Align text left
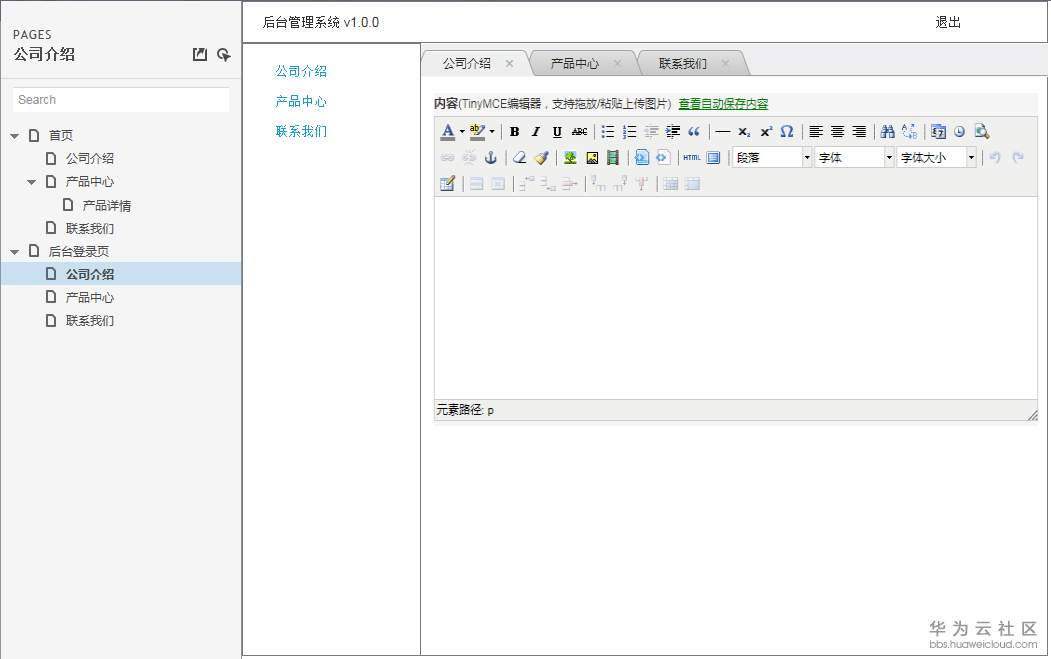 pos(816,132)
